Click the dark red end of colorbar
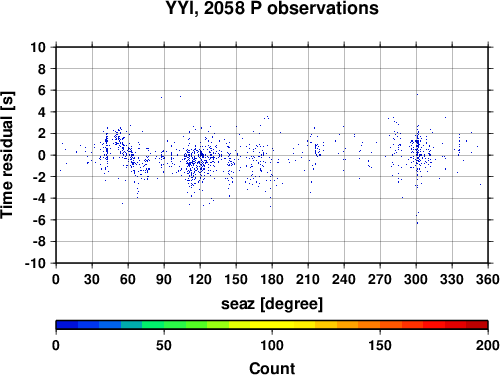Image resolution: width=500 pixels, height=375 pixels. pos(477,325)
